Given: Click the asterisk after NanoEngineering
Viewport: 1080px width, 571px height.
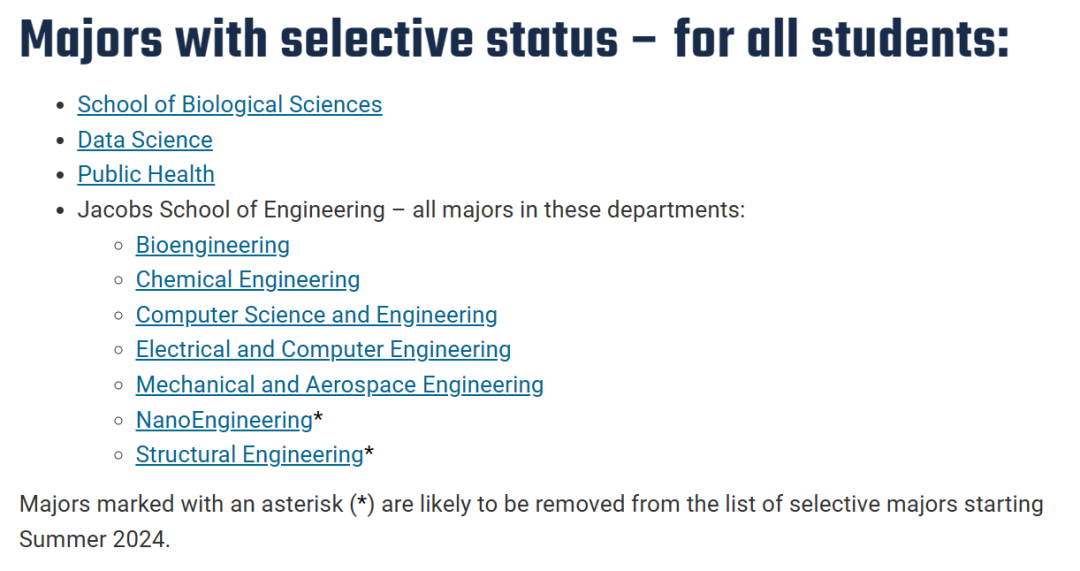Looking at the screenshot, I should (318, 417).
